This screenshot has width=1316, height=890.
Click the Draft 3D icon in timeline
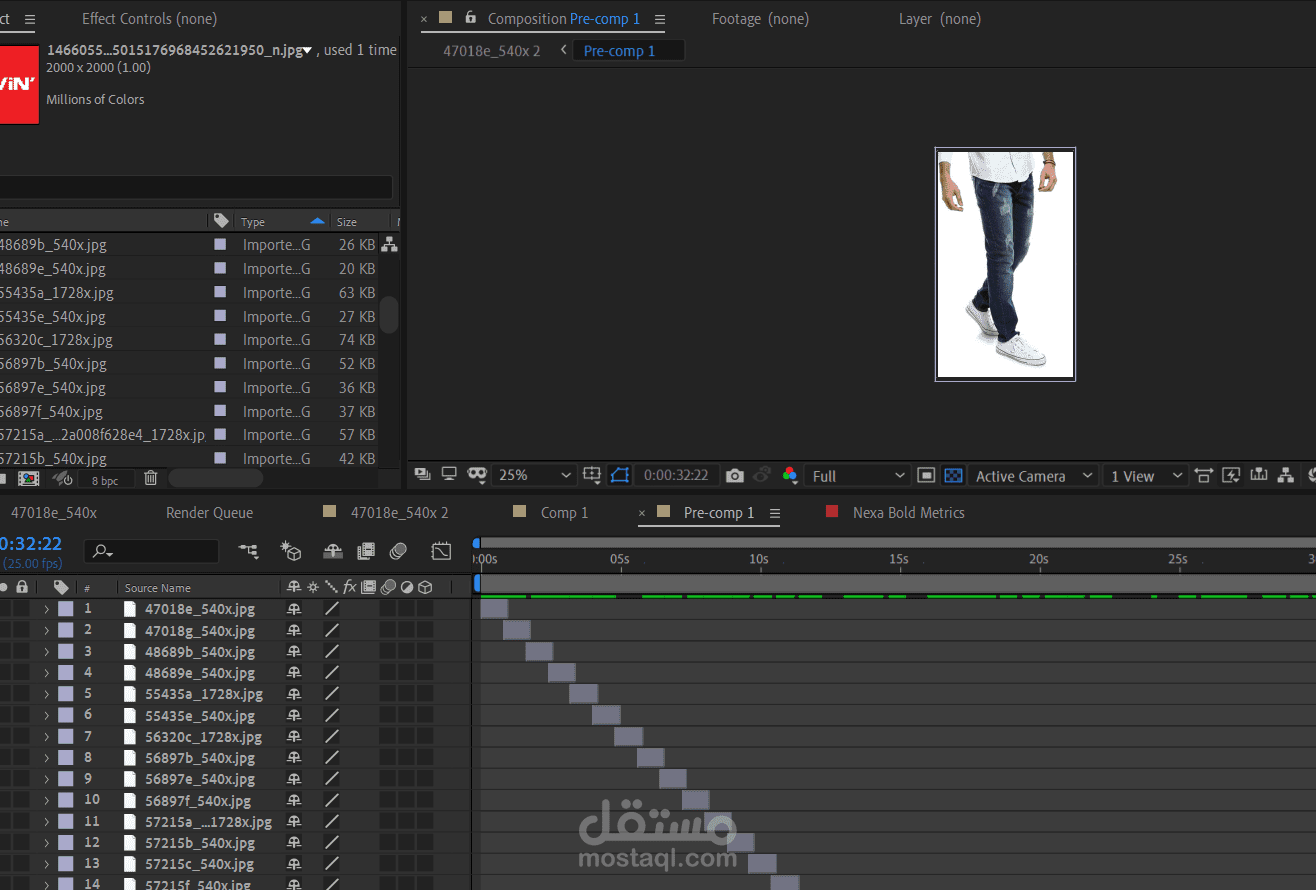(291, 550)
